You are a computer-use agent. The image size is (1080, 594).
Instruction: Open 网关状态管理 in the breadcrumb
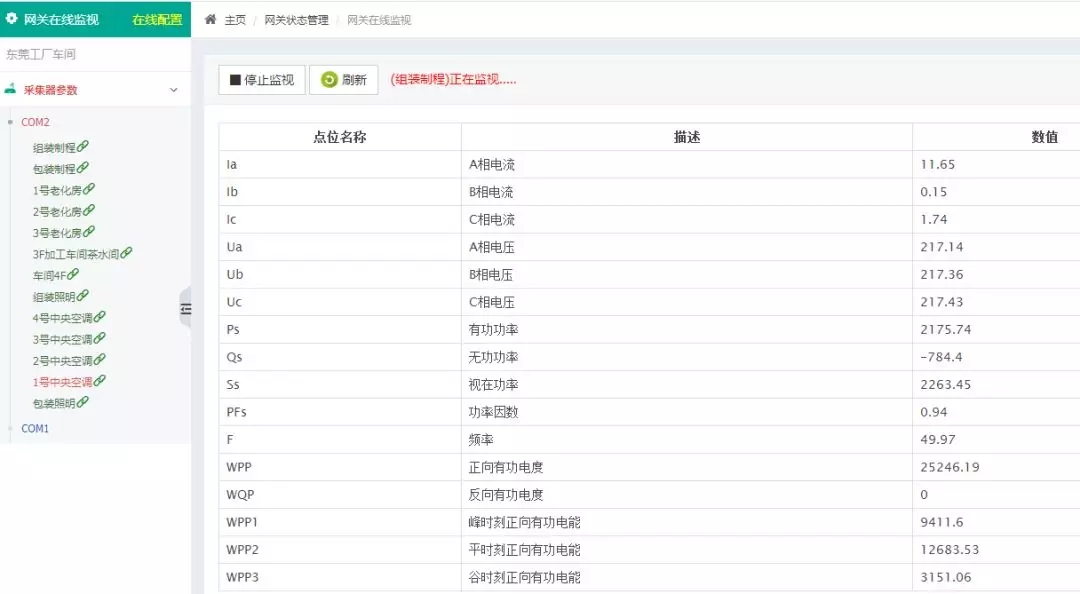tap(298, 19)
